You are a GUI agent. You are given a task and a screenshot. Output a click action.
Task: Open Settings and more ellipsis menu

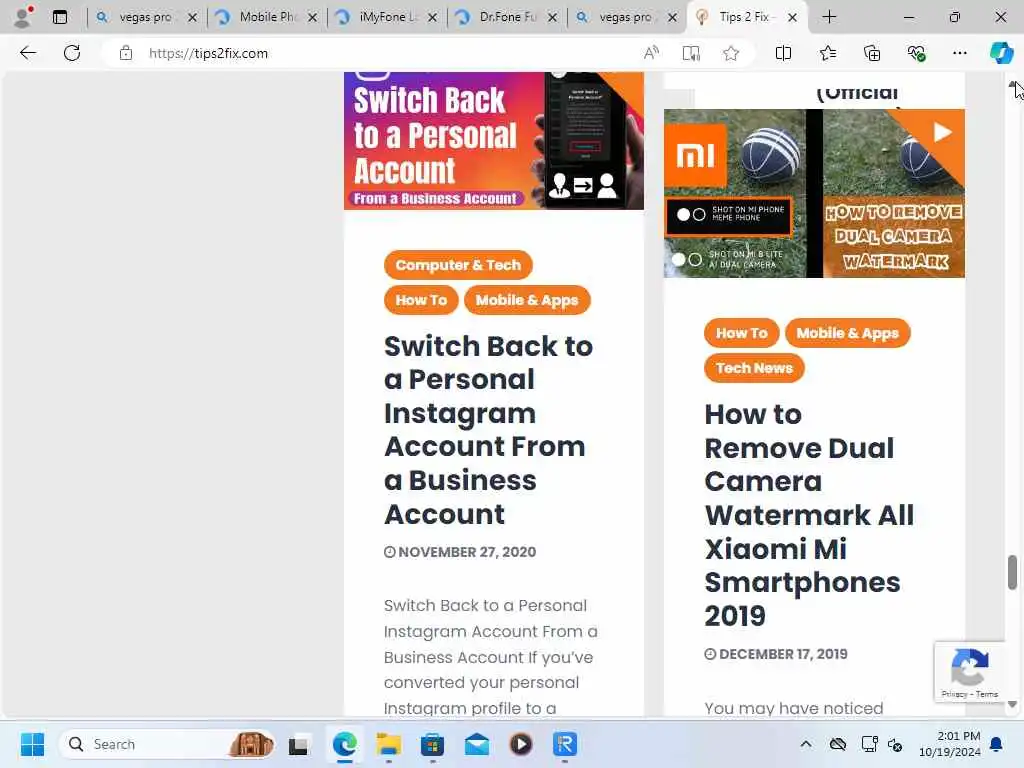tap(959, 53)
